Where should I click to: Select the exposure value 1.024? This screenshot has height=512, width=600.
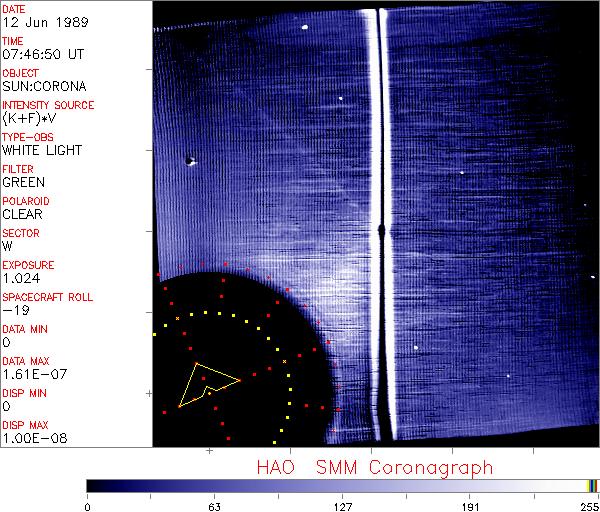[x=20, y=278]
